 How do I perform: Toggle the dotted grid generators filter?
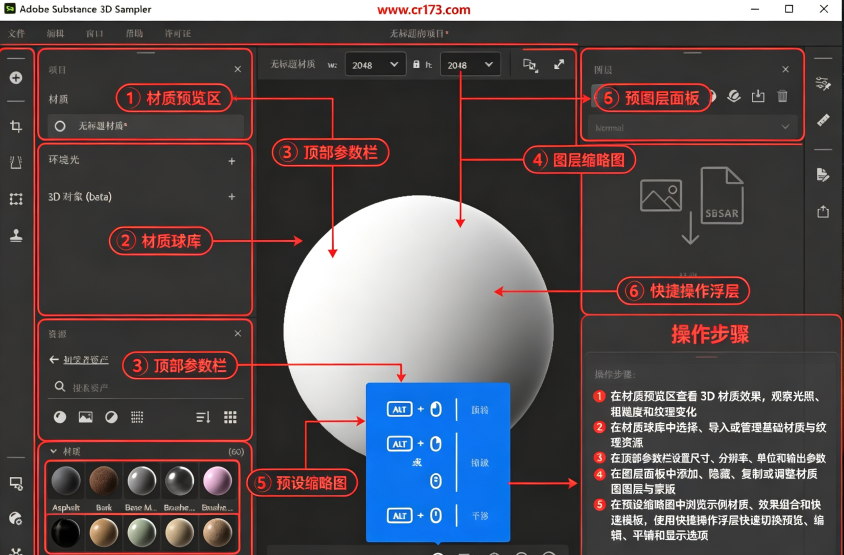point(137,417)
